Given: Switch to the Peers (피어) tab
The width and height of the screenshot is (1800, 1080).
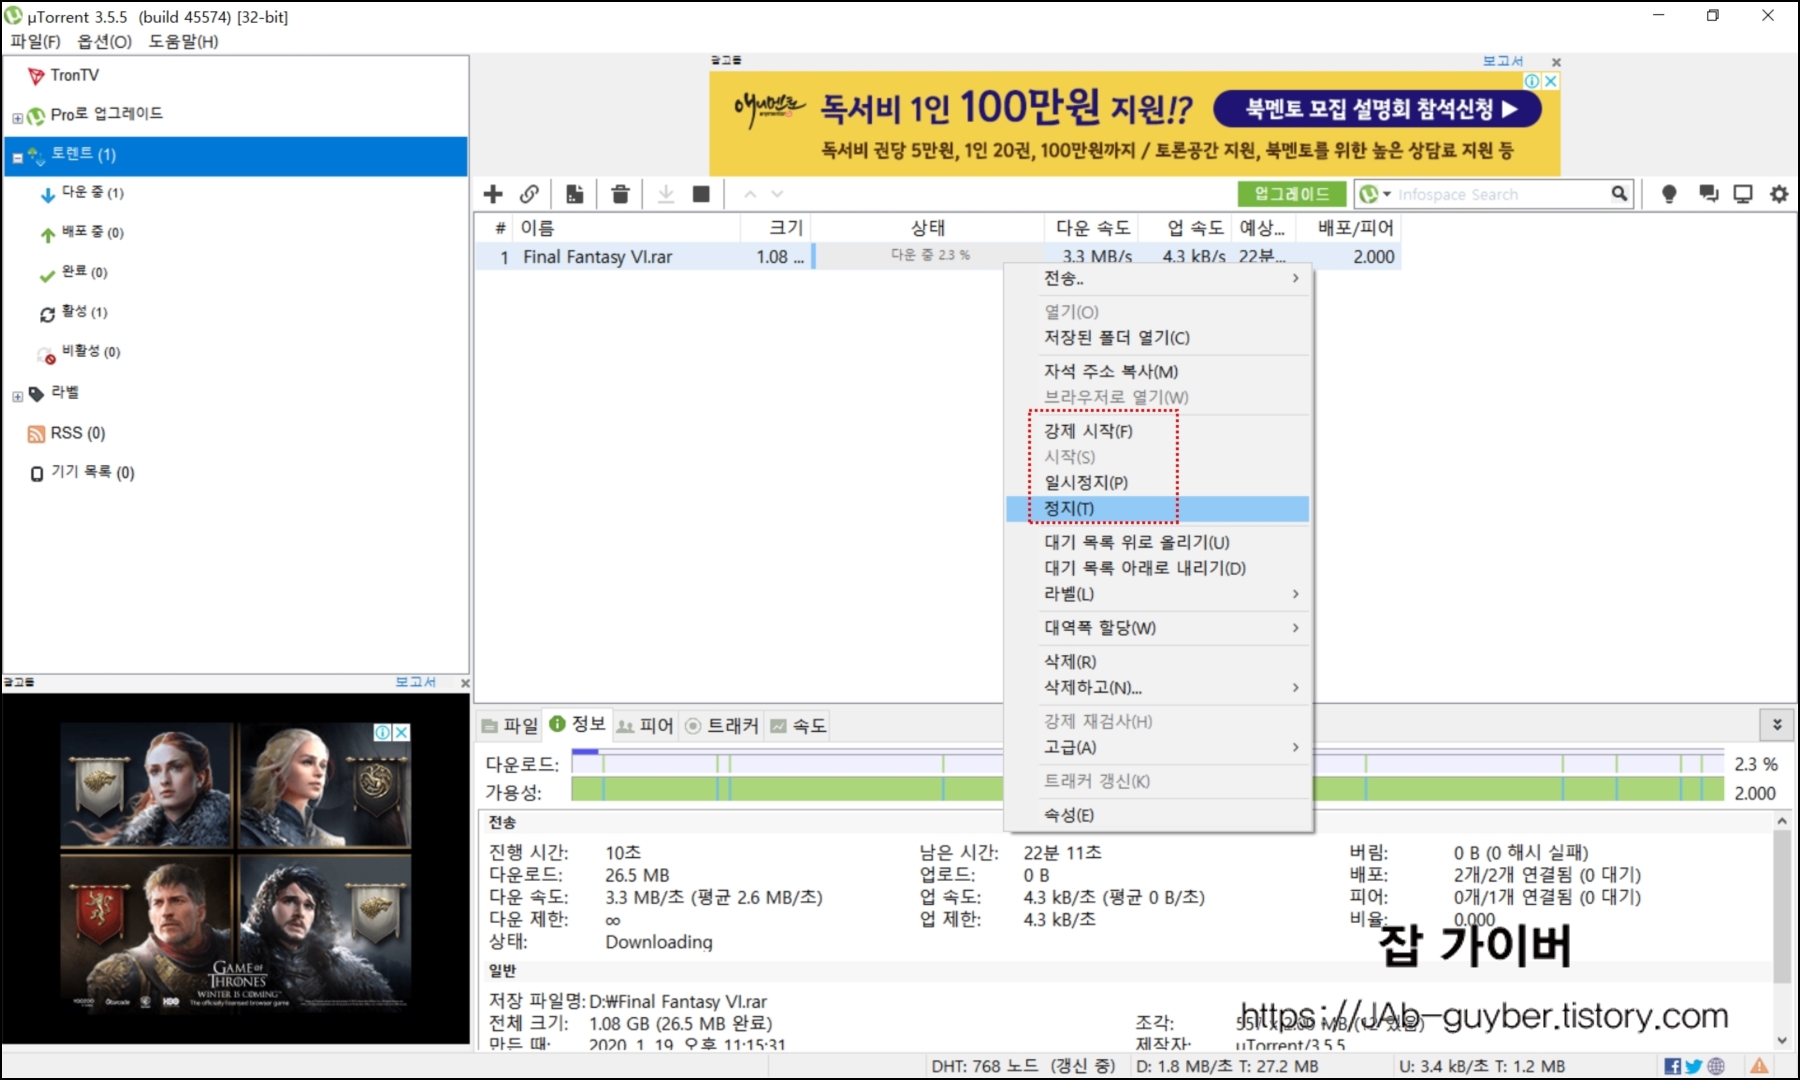Looking at the screenshot, I should pyautogui.click(x=646, y=726).
